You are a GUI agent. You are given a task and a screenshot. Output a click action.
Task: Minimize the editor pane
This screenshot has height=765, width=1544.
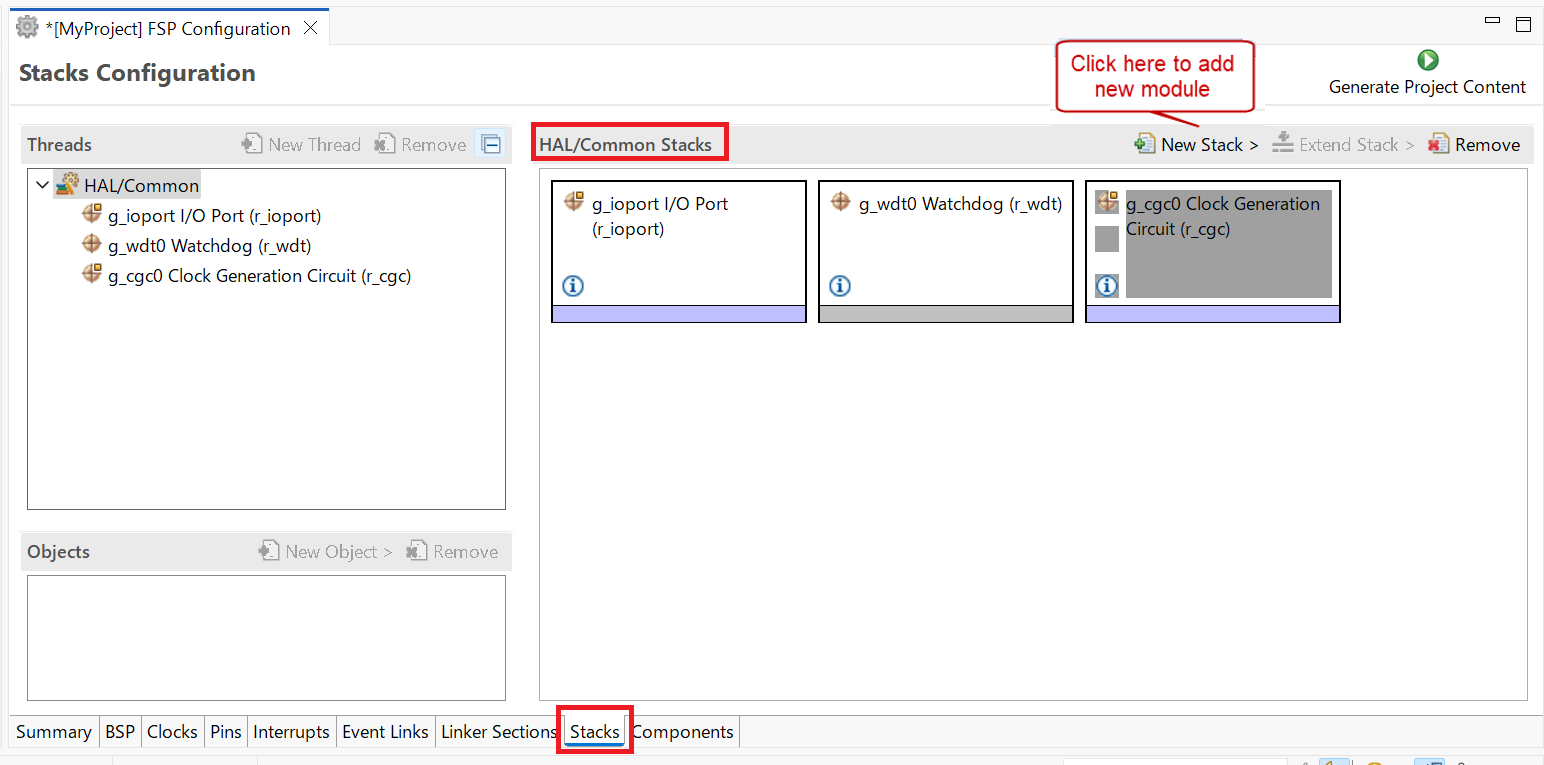1493,21
